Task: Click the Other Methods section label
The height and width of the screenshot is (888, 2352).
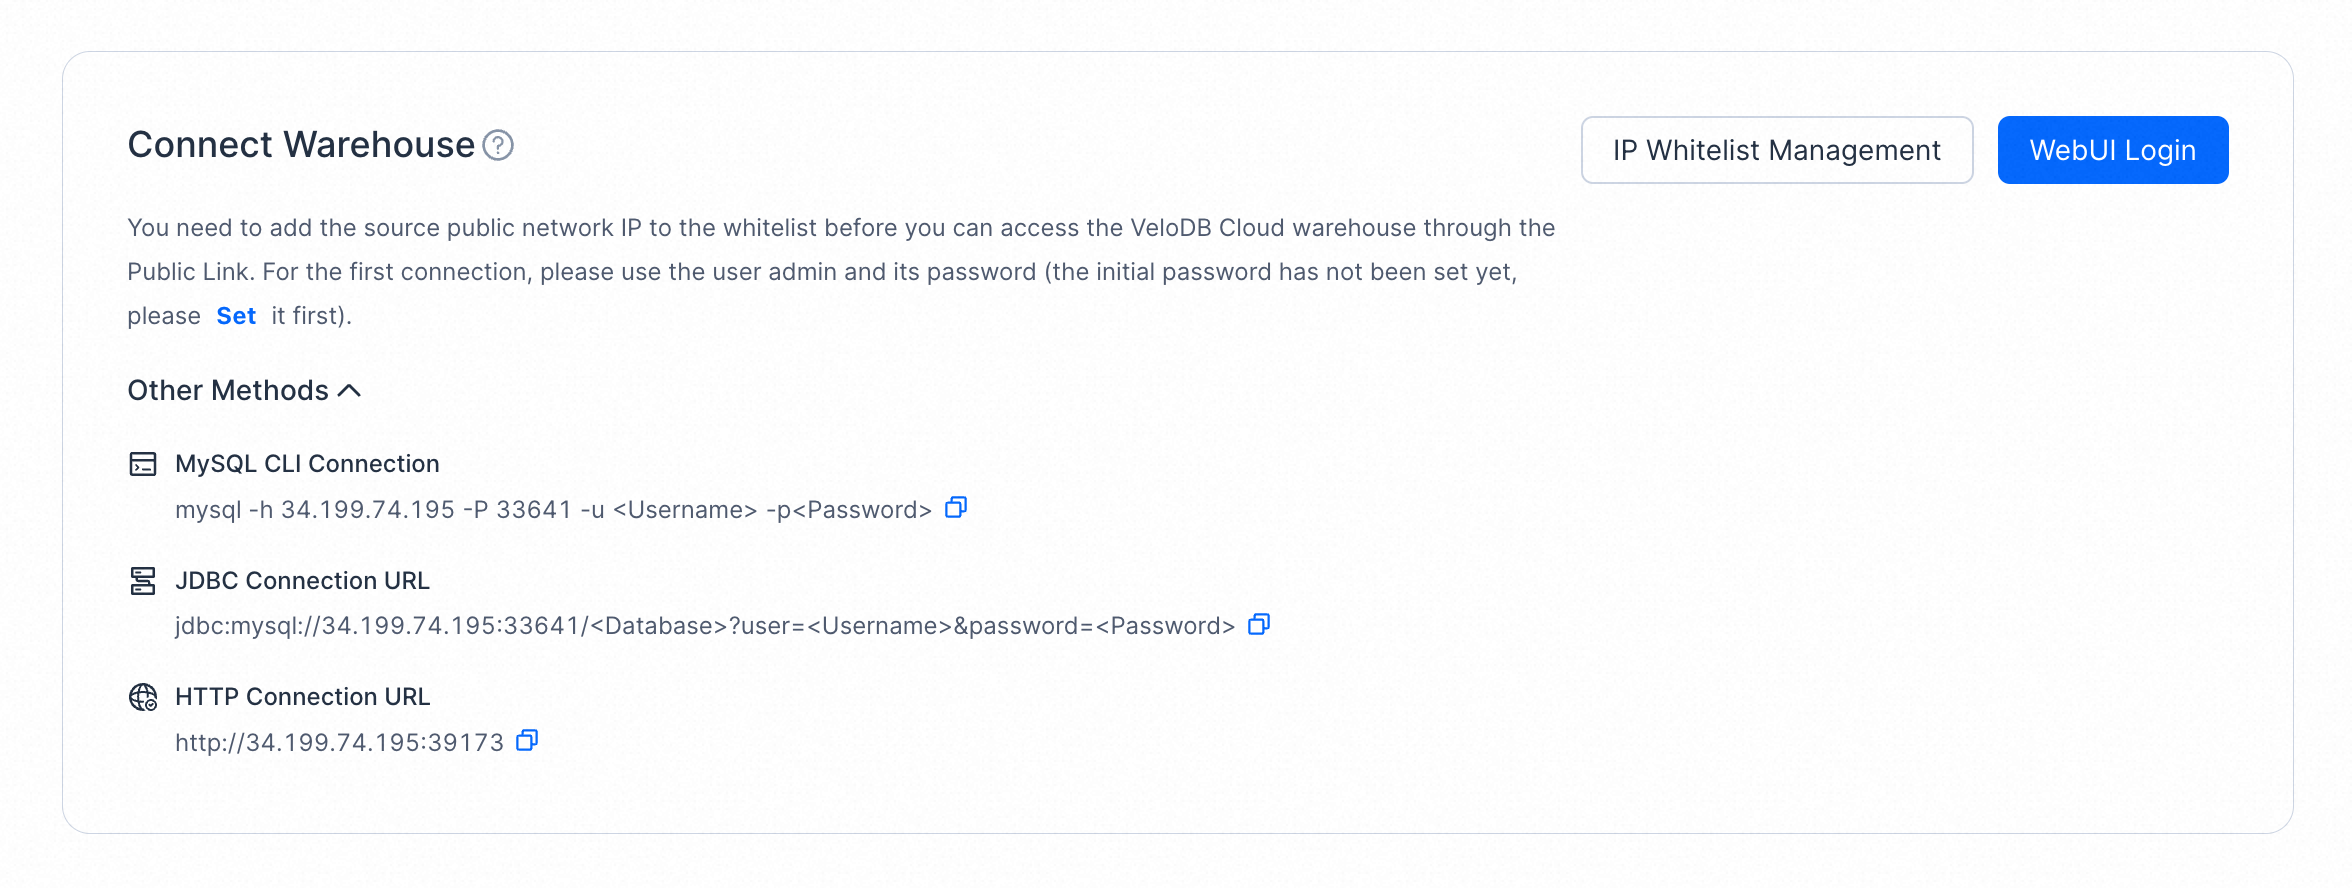Action: coord(228,391)
